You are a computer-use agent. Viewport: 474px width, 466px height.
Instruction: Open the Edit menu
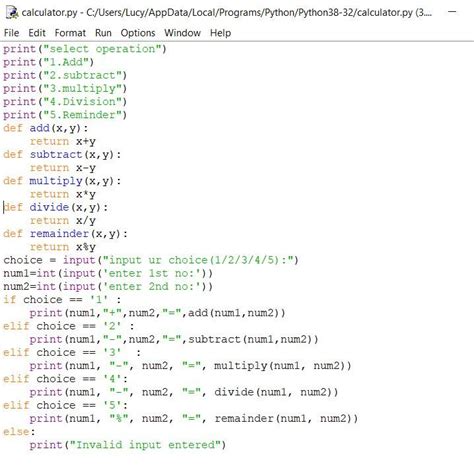point(37,33)
